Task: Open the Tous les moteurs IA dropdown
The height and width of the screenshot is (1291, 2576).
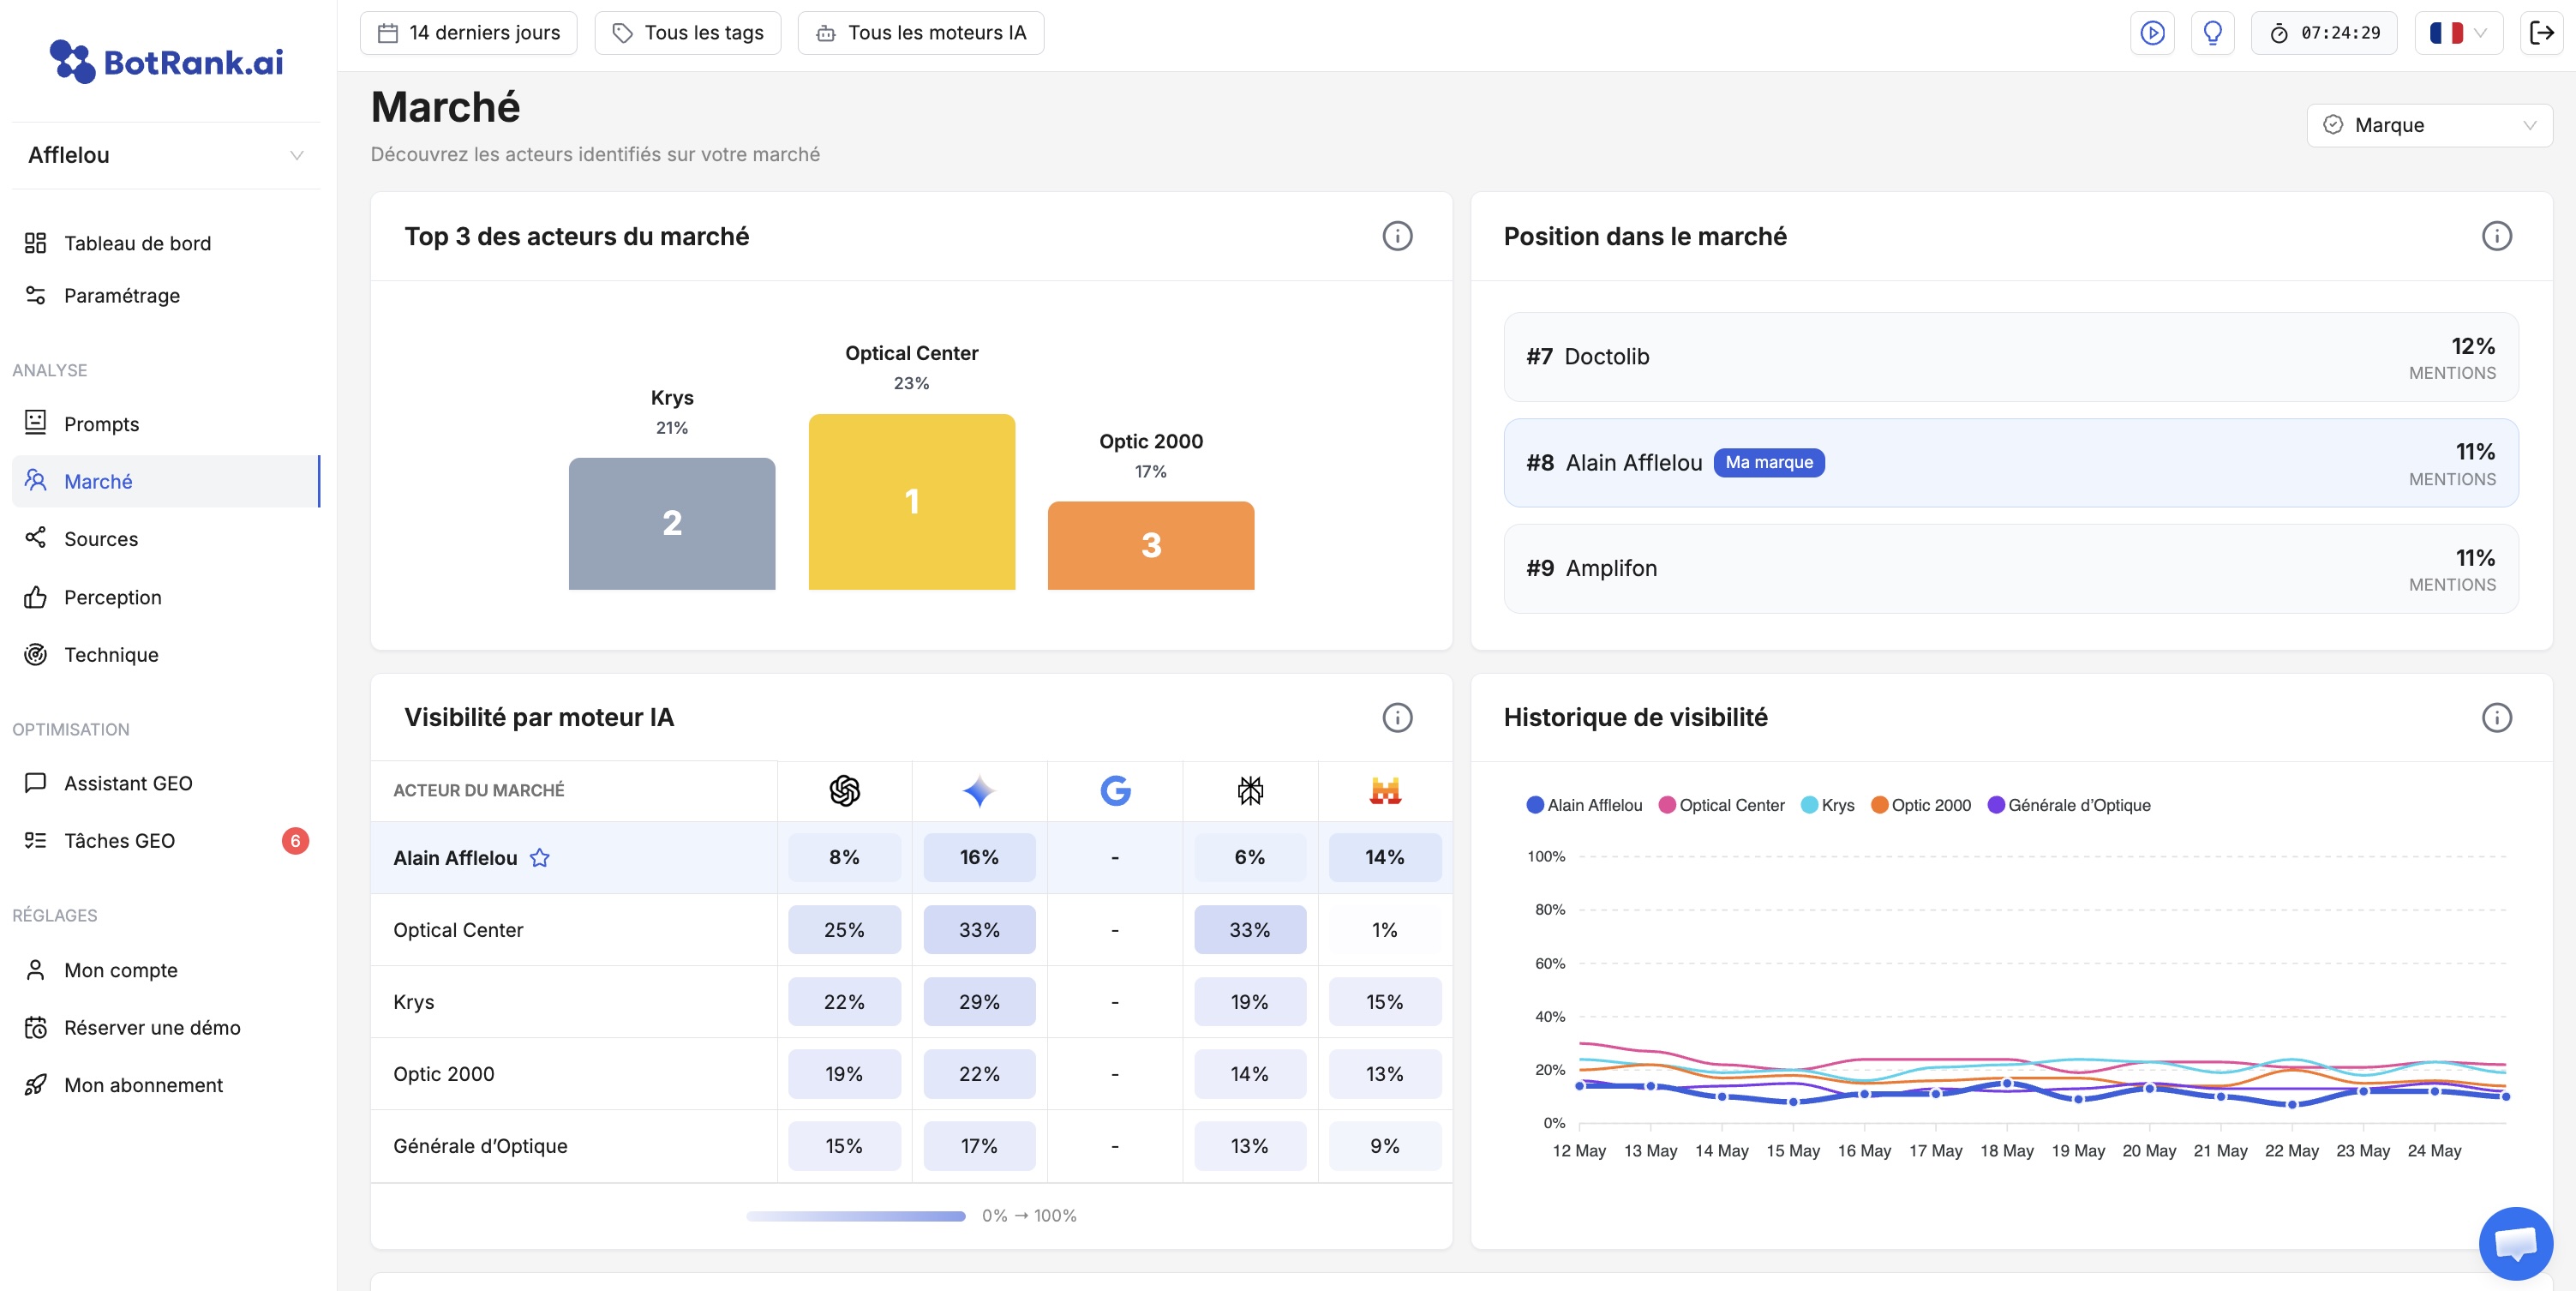Action: pyautogui.click(x=920, y=33)
